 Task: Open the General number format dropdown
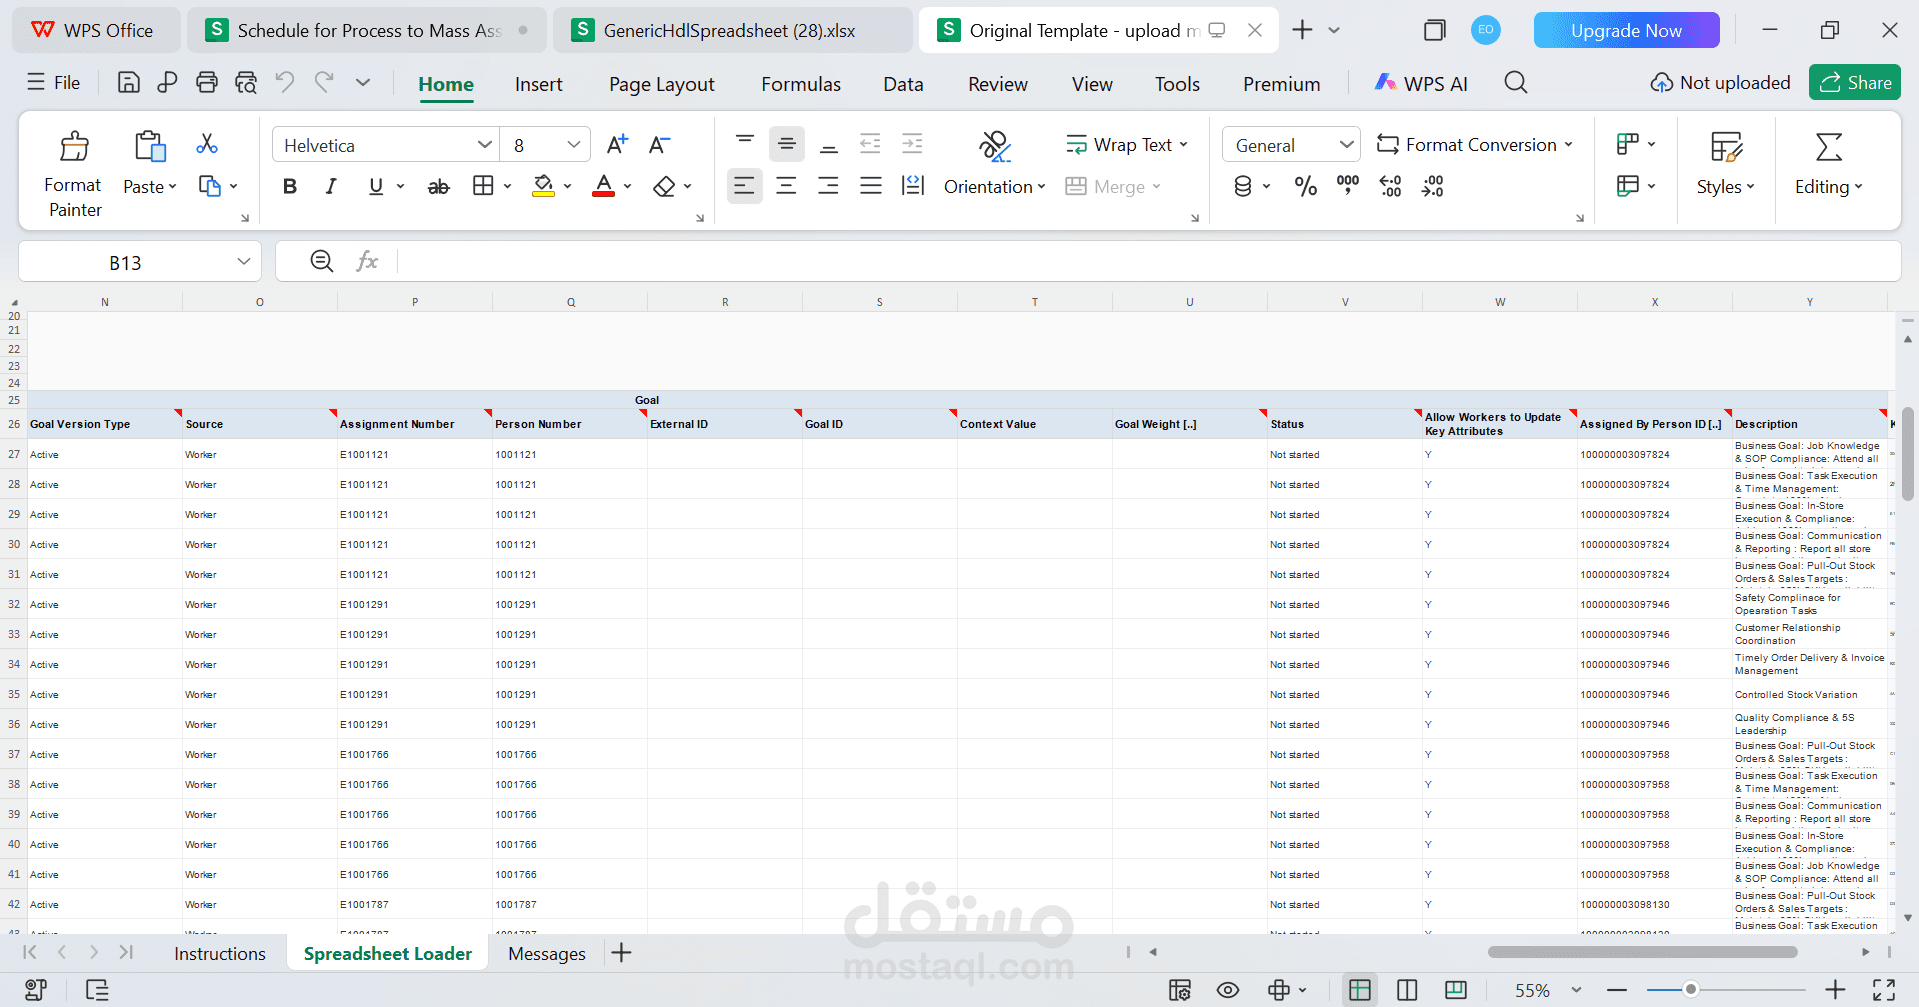click(x=1346, y=145)
